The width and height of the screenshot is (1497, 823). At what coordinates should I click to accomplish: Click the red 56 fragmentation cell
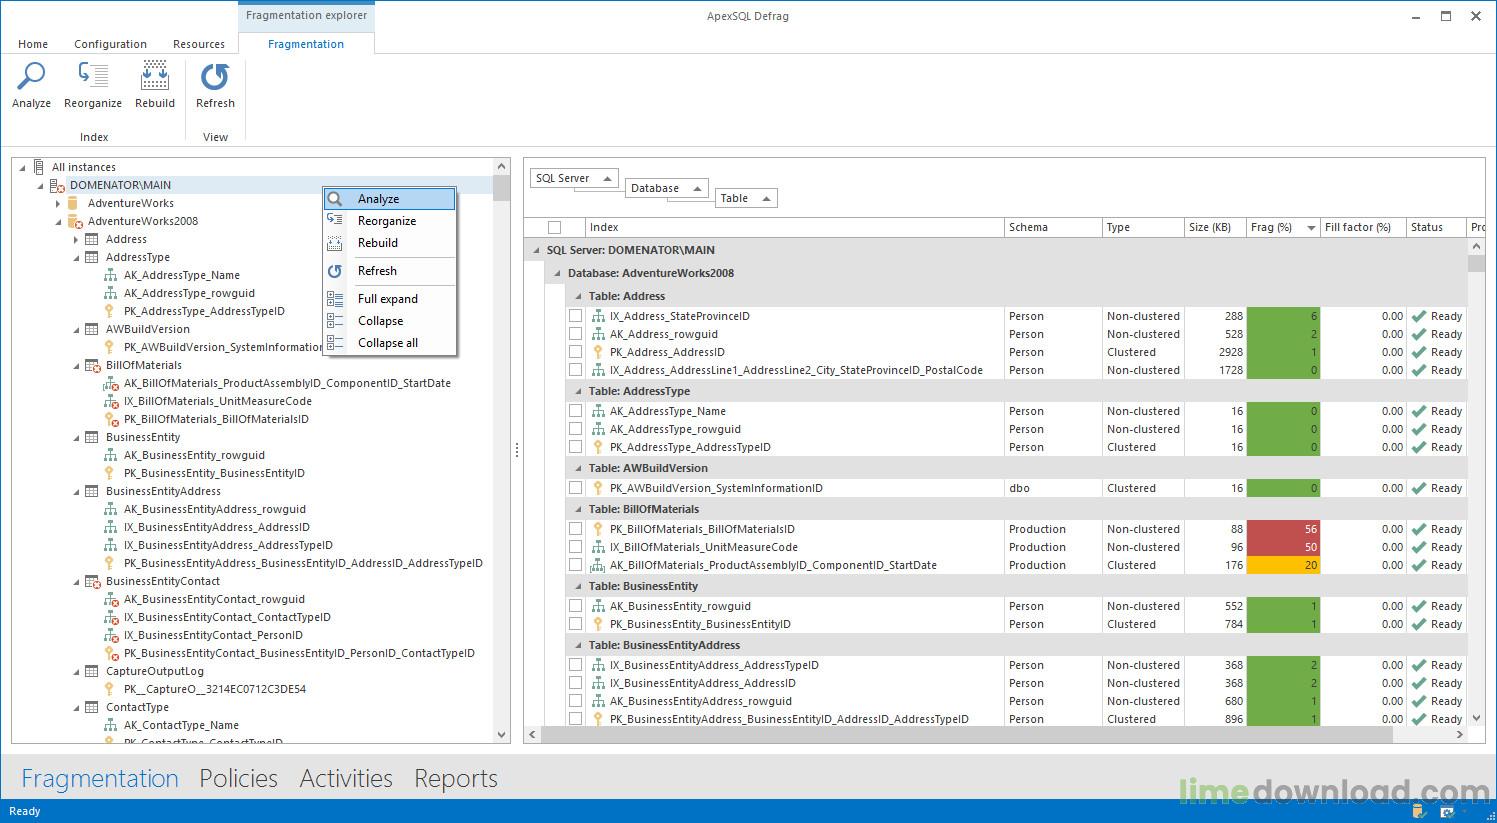tap(1284, 529)
